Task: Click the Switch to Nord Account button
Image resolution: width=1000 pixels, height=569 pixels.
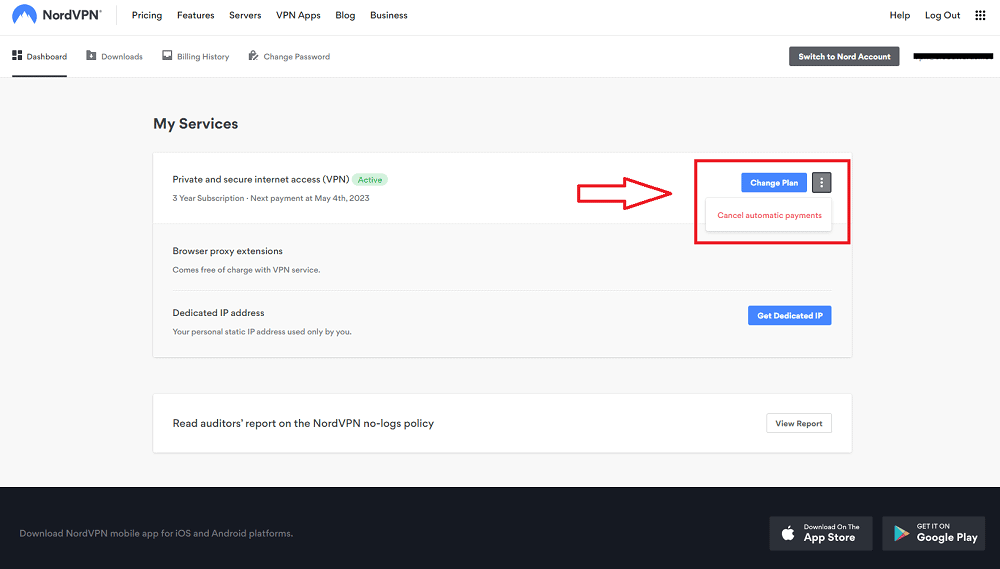Action: coord(844,56)
